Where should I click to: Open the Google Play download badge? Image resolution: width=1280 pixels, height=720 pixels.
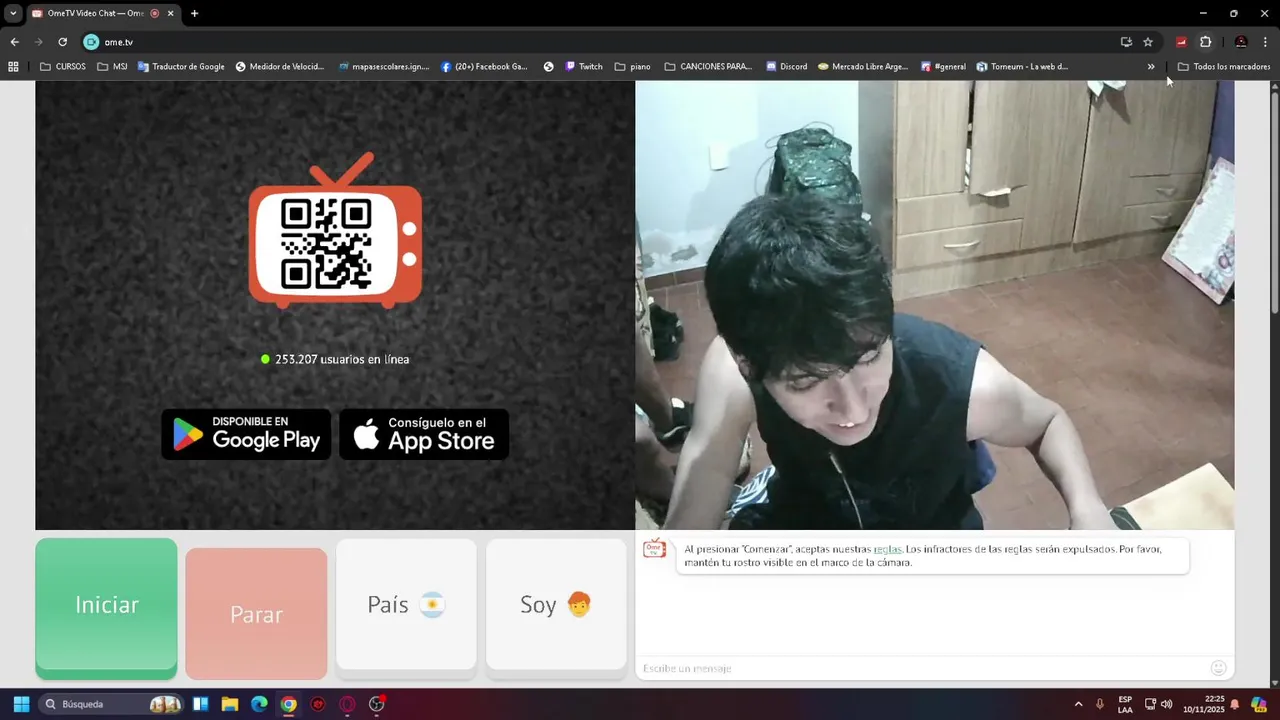pos(246,434)
